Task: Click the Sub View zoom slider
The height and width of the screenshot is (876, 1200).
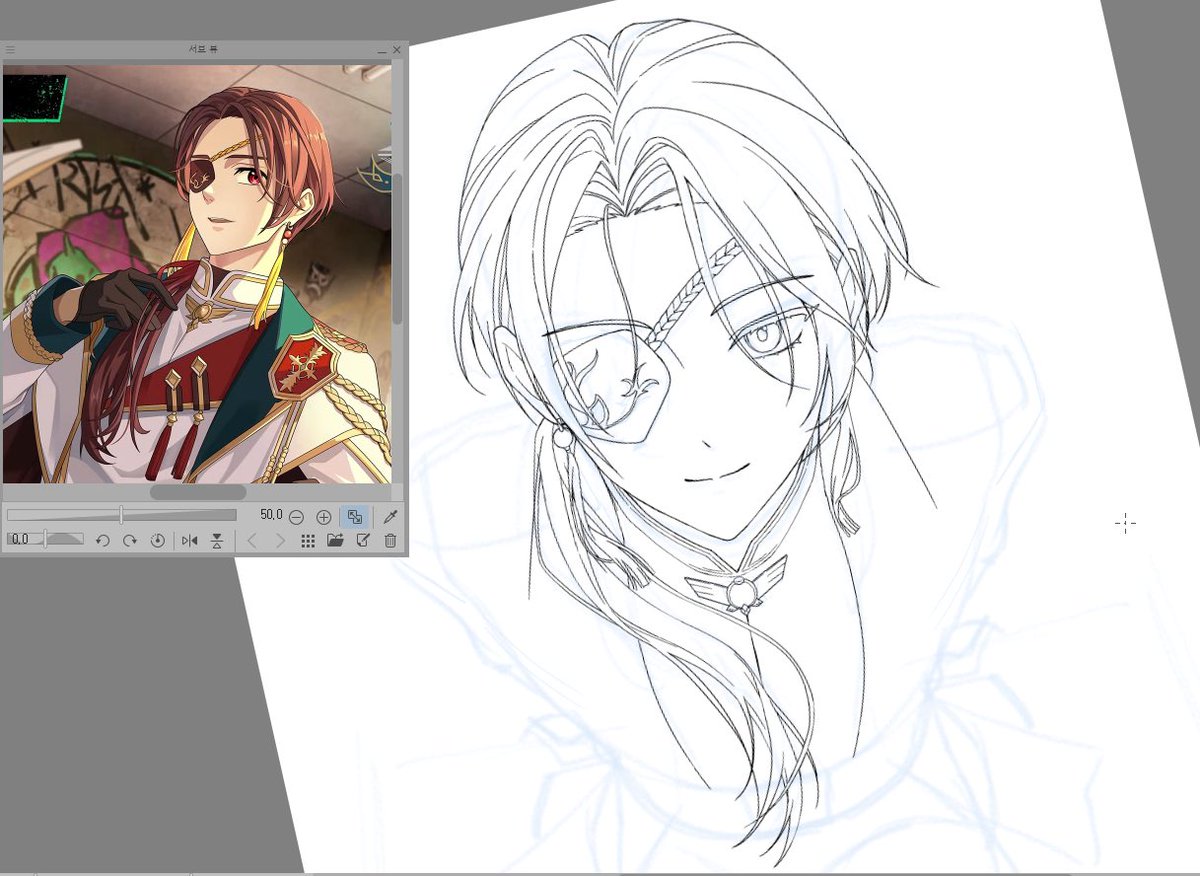Action: pyautogui.click(x=121, y=515)
